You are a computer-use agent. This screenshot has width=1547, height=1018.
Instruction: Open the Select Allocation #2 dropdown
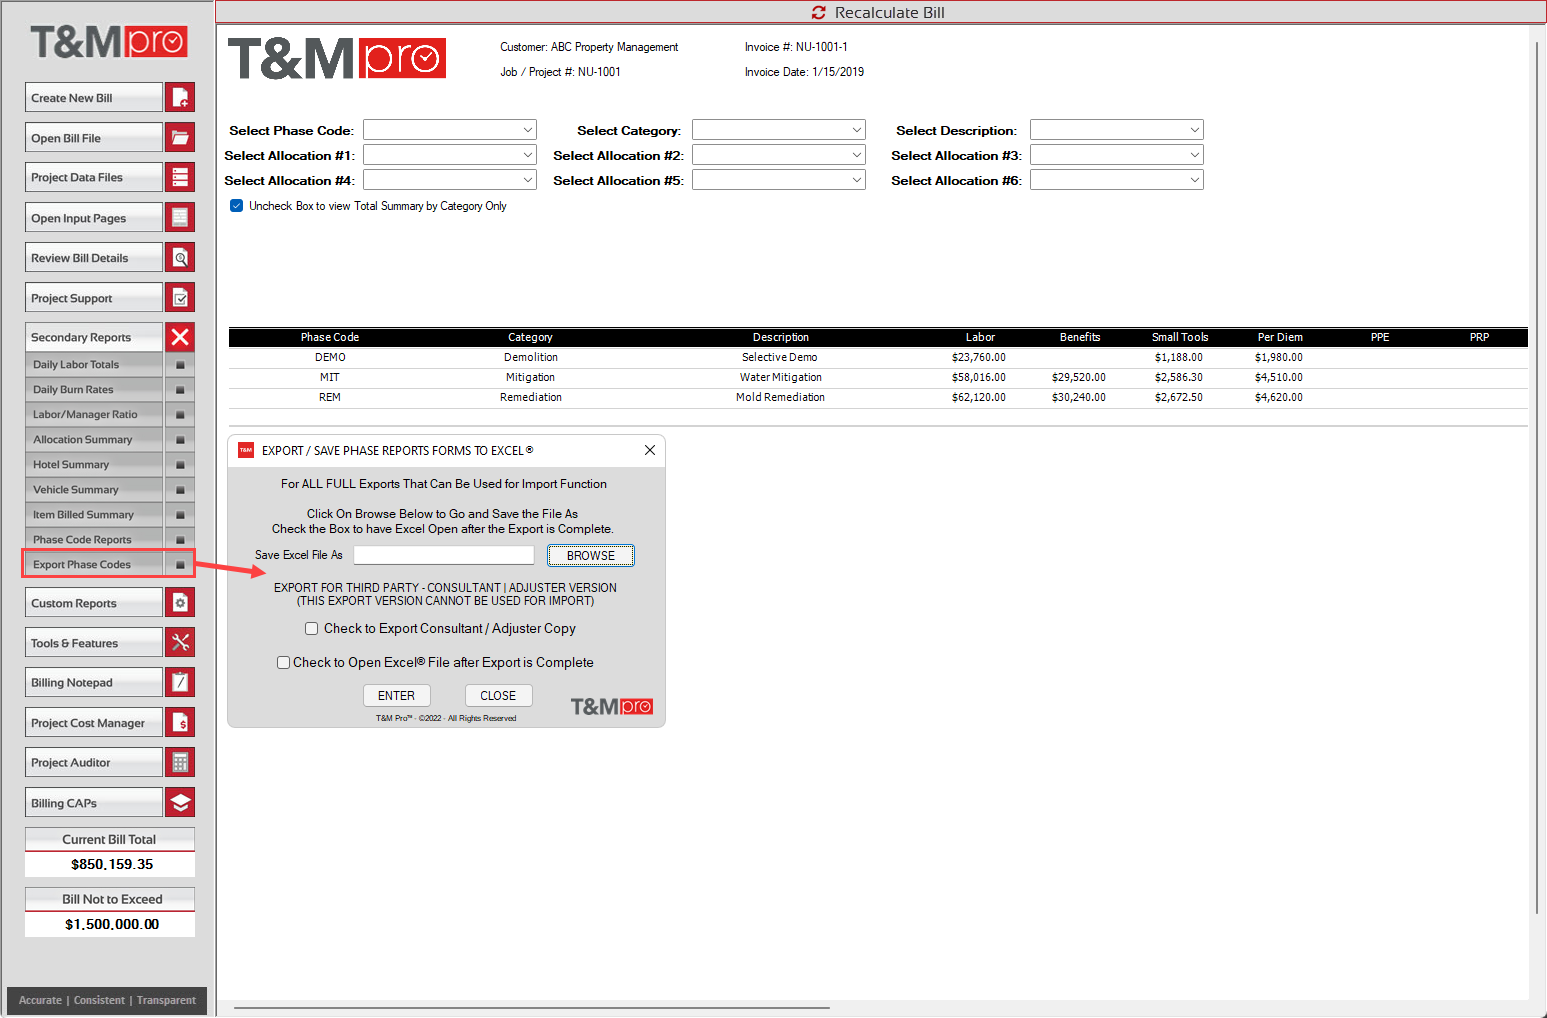tap(779, 155)
